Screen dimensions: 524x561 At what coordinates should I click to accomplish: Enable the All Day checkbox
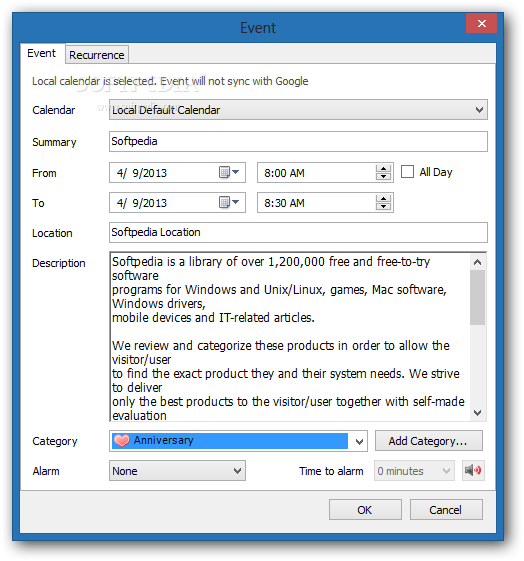tap(407, 172)
